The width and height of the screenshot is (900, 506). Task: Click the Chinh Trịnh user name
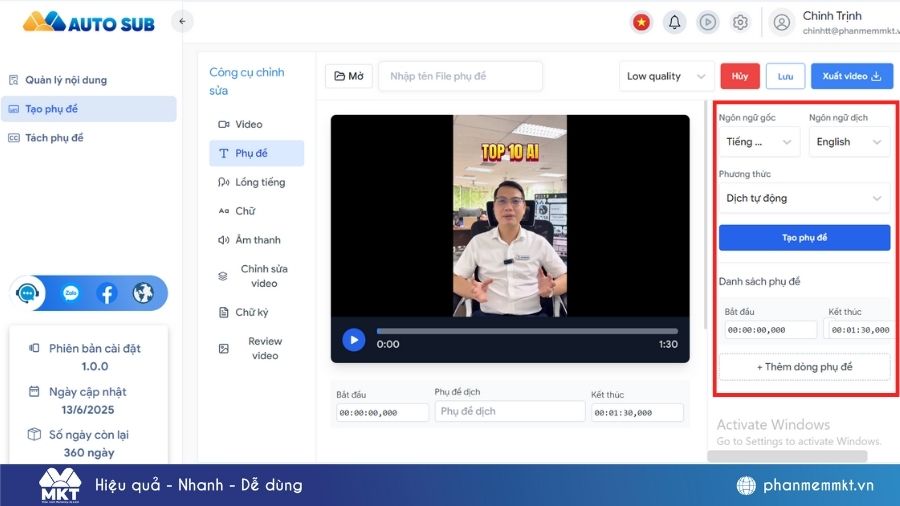tap(832, 16)
